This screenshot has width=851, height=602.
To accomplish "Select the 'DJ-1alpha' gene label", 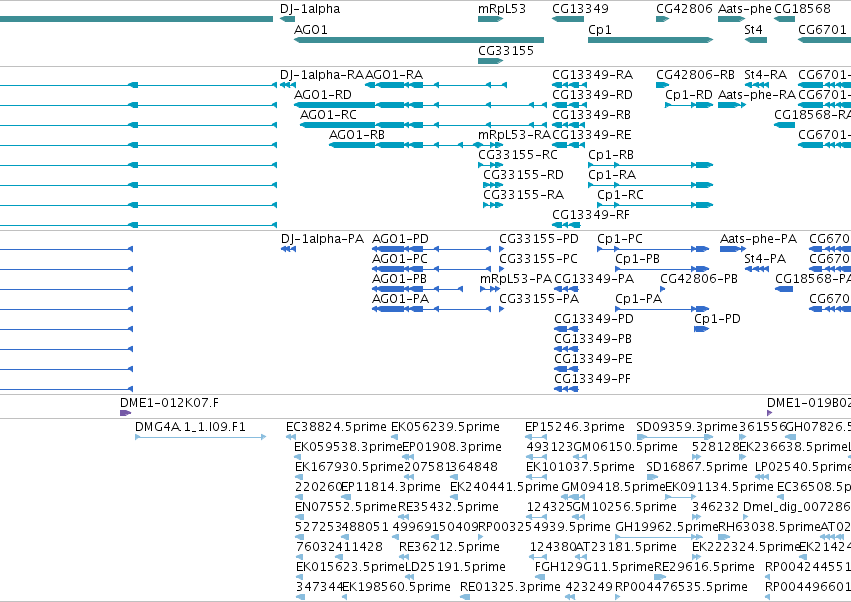I will (x=310, y=9).
